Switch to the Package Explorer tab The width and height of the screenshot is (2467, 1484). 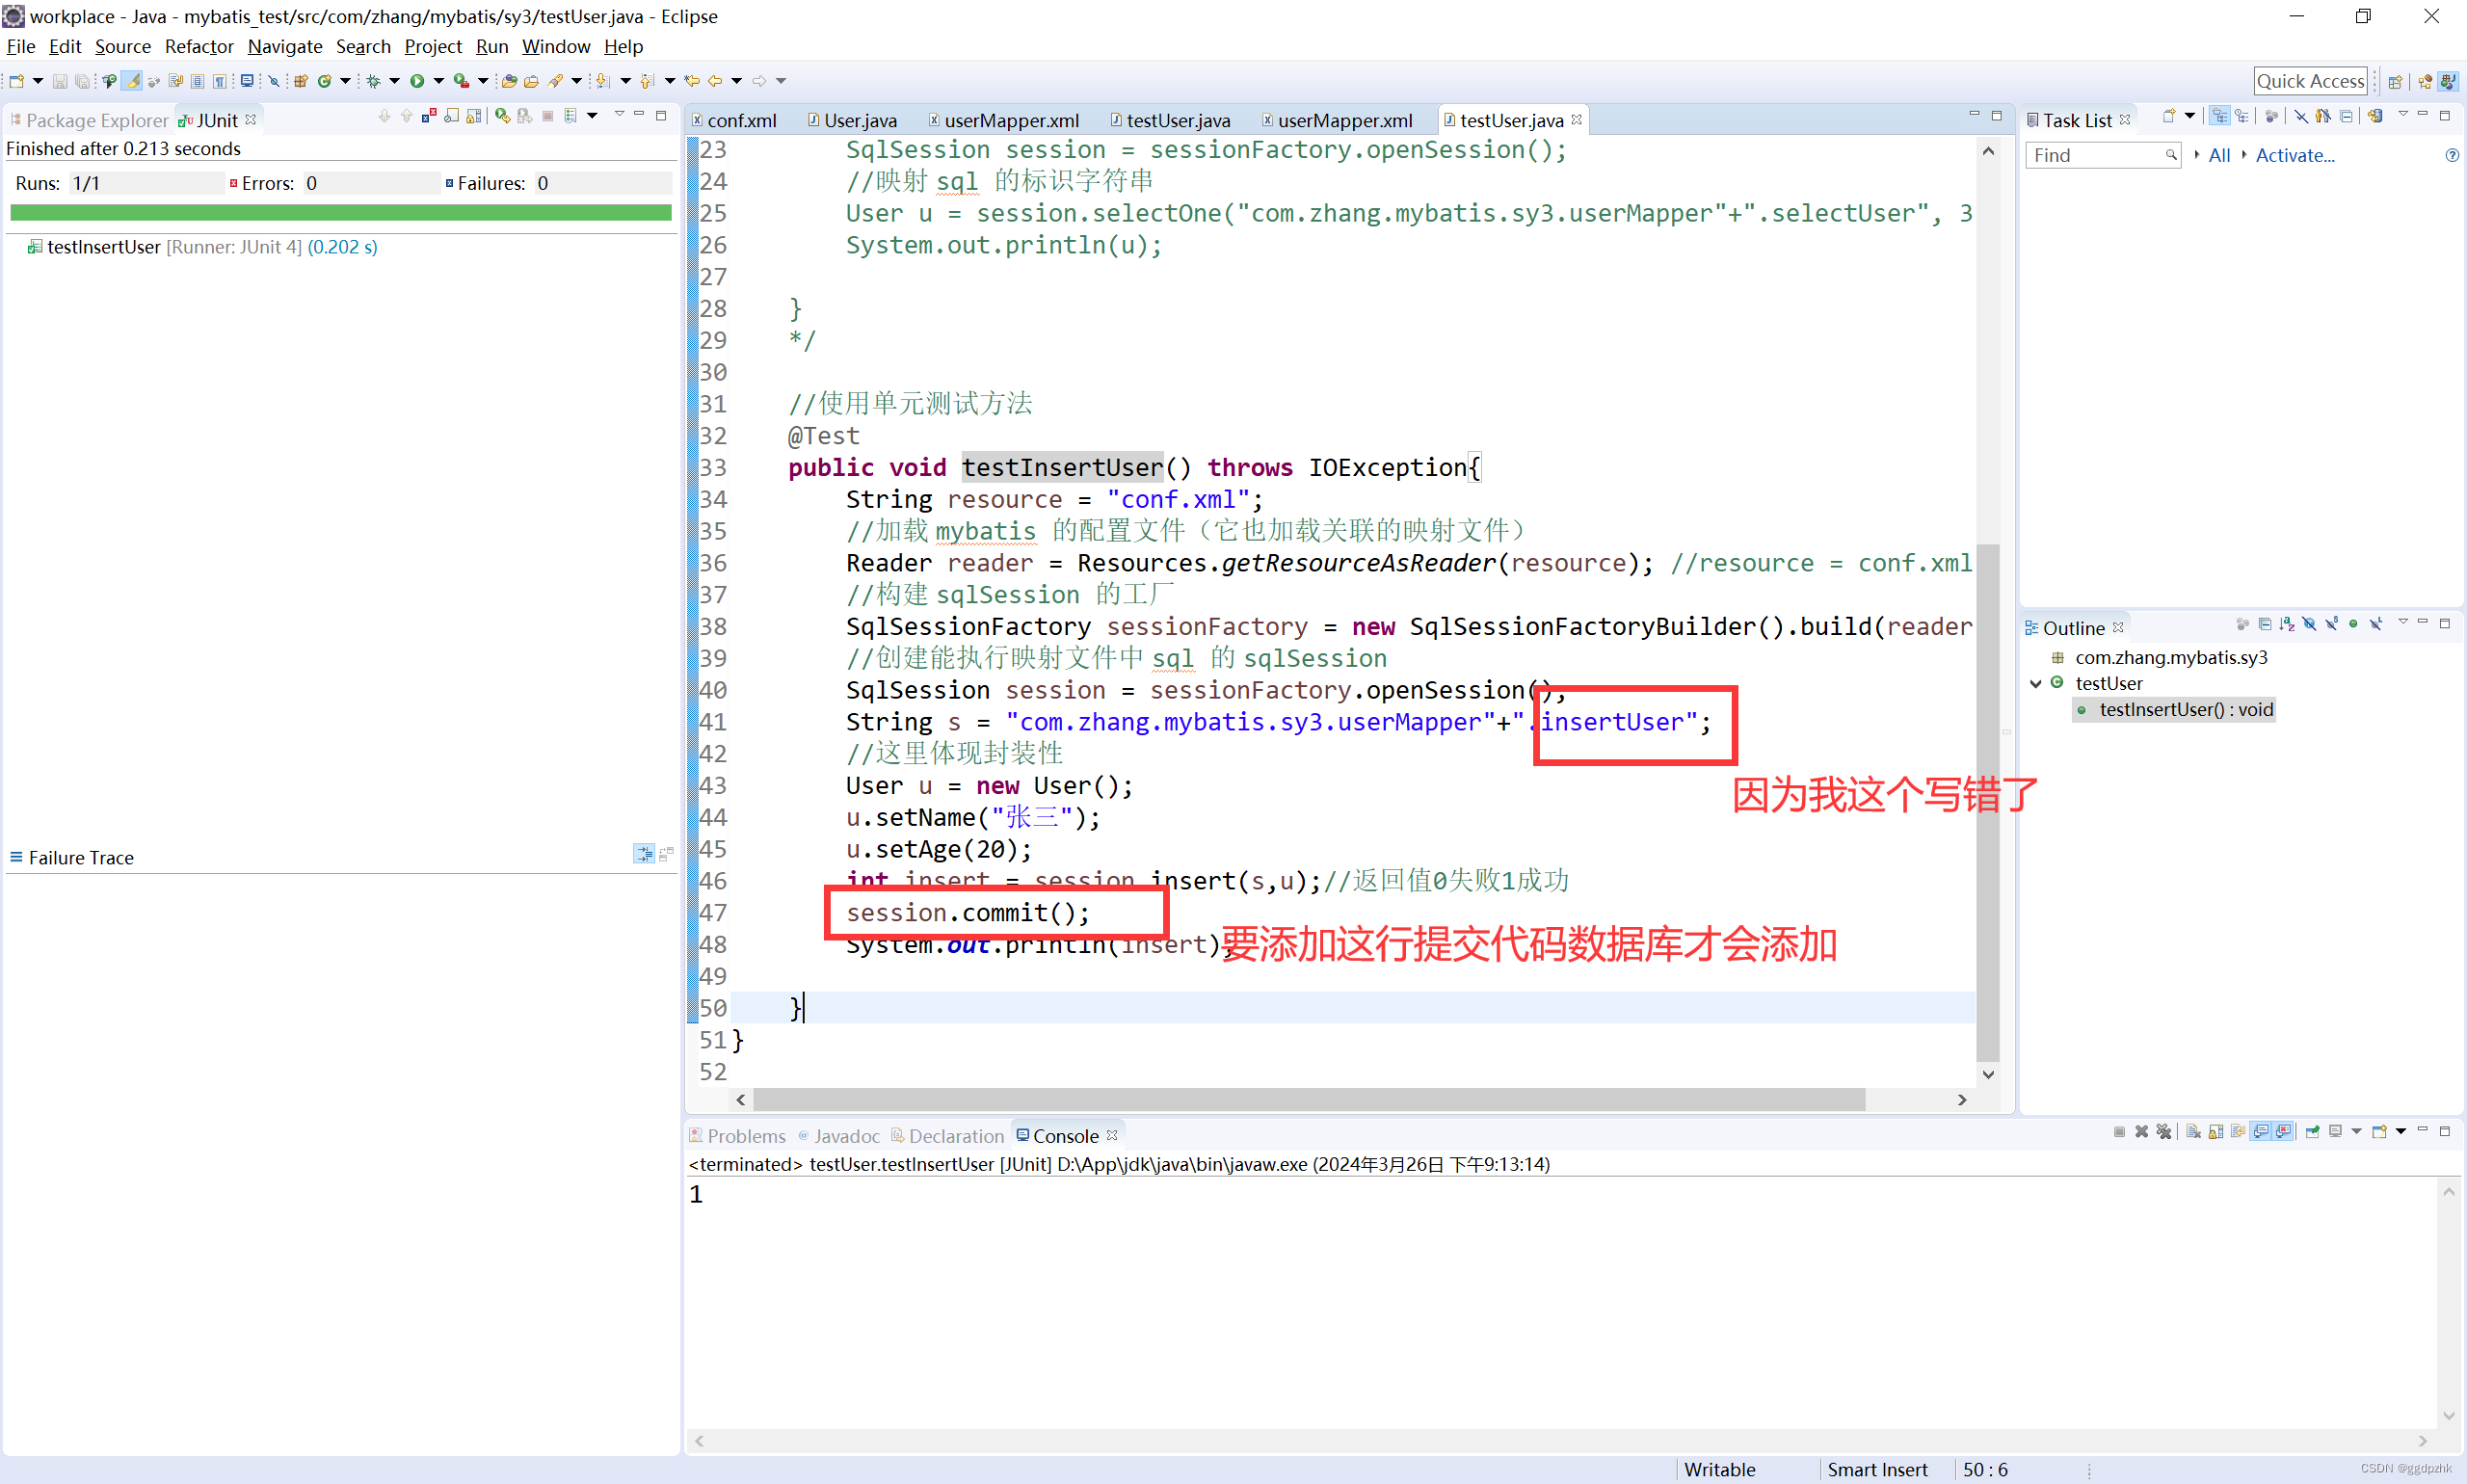pos(88,120)
